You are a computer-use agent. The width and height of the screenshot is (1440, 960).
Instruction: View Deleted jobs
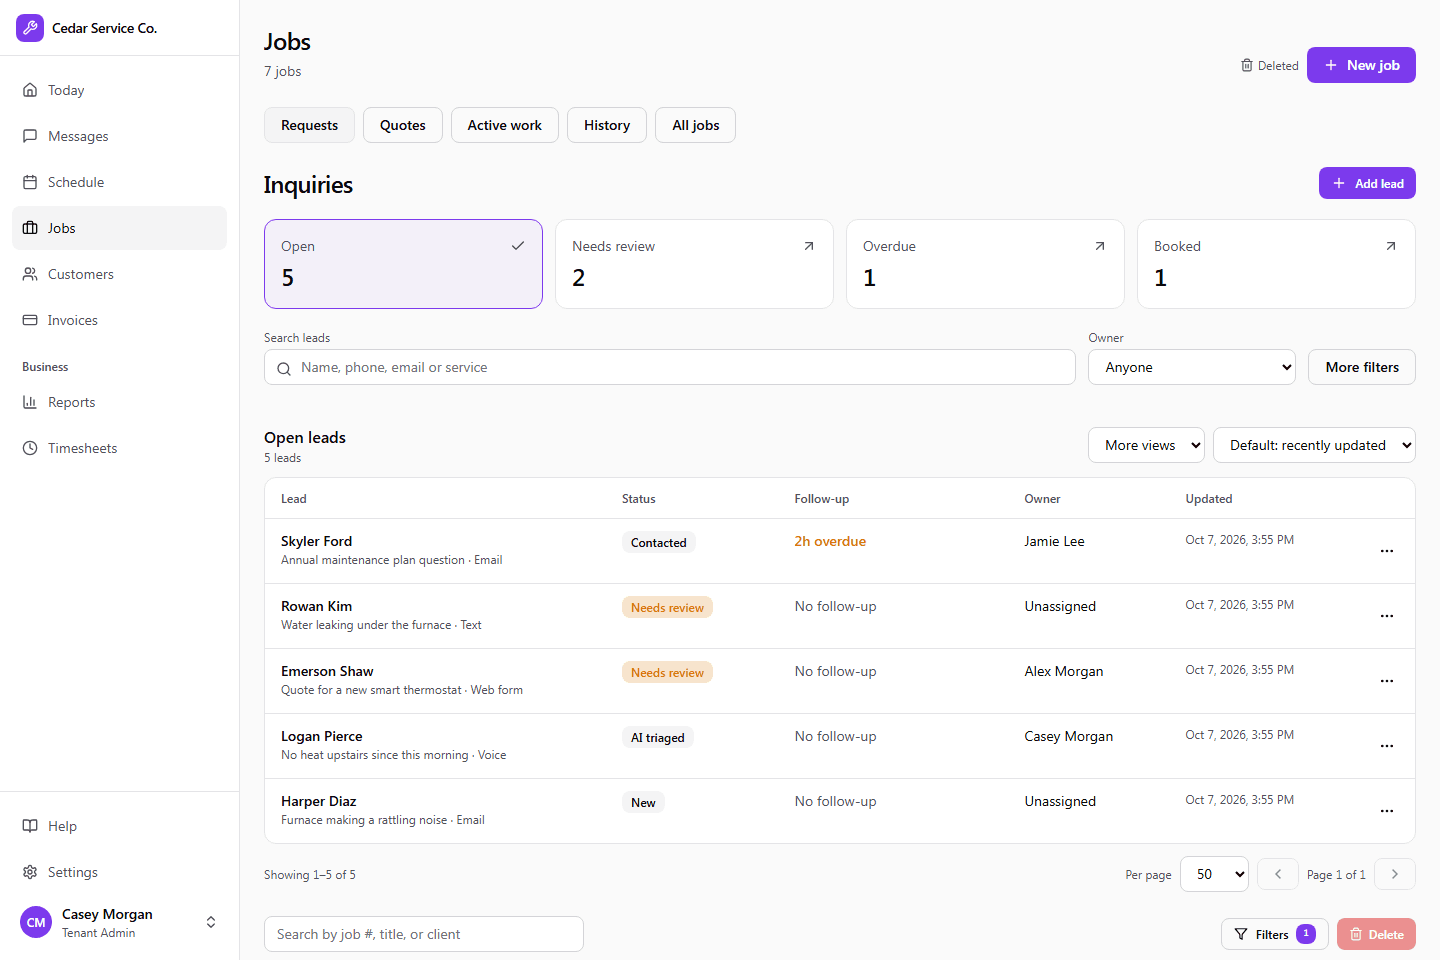pyautogui.click(x=1270, y=66)
